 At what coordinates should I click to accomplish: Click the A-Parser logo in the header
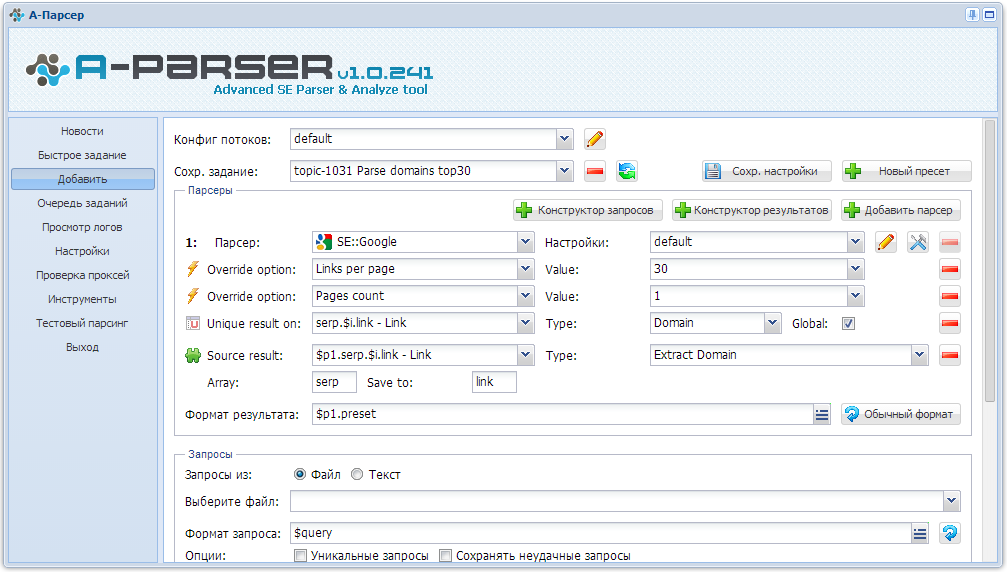point(229,74)
